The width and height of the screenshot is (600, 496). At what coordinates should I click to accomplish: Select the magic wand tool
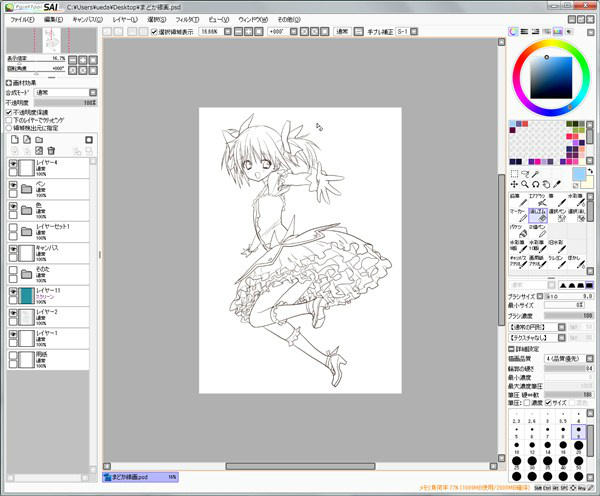pos(535,174)
